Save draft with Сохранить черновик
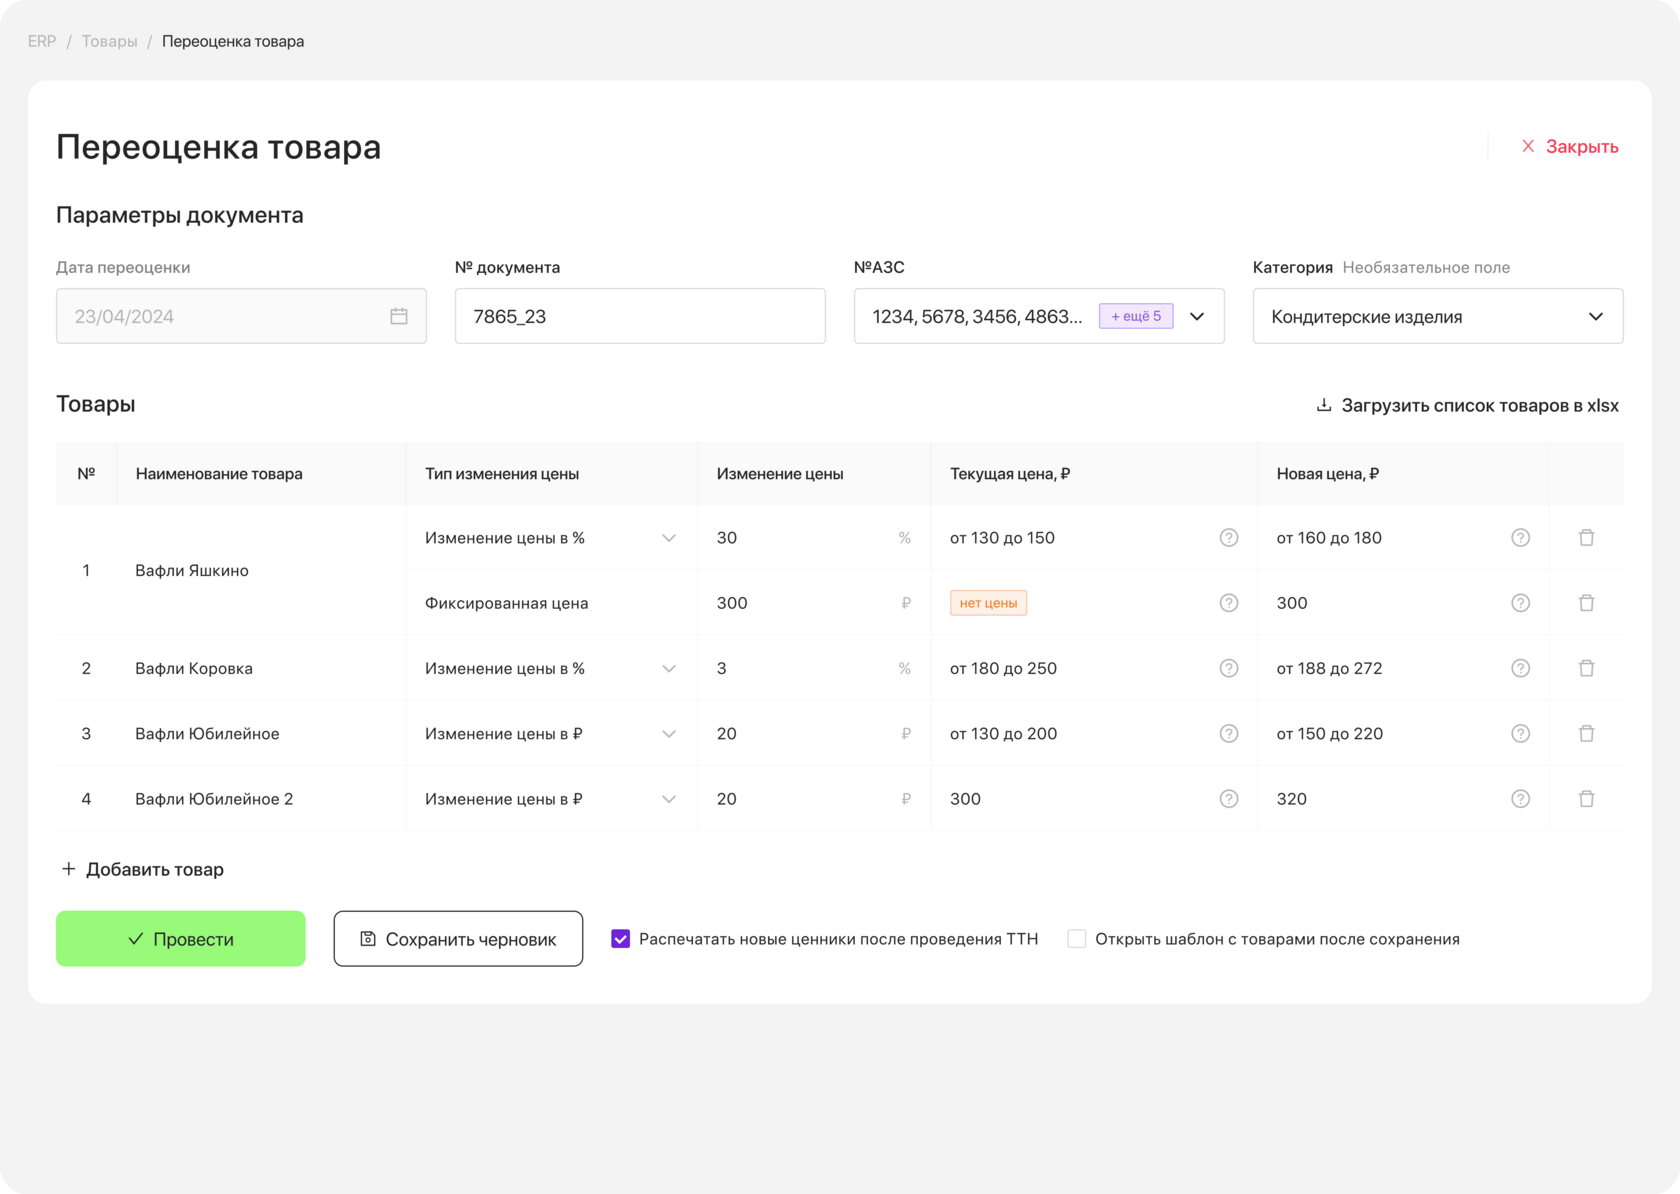Image resolution: width=1680 pixels, height=1194 pixels. 458,939
